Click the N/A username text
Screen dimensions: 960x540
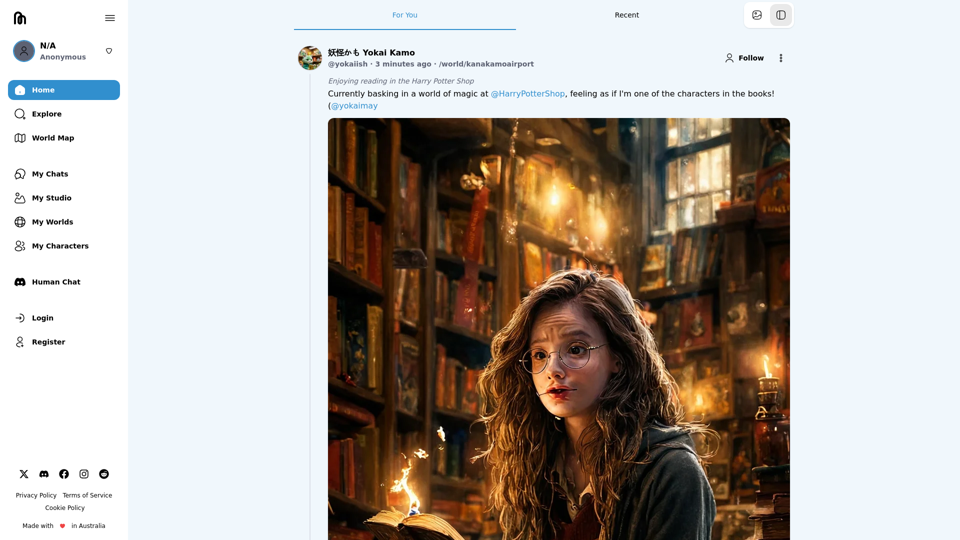(48, 46)
